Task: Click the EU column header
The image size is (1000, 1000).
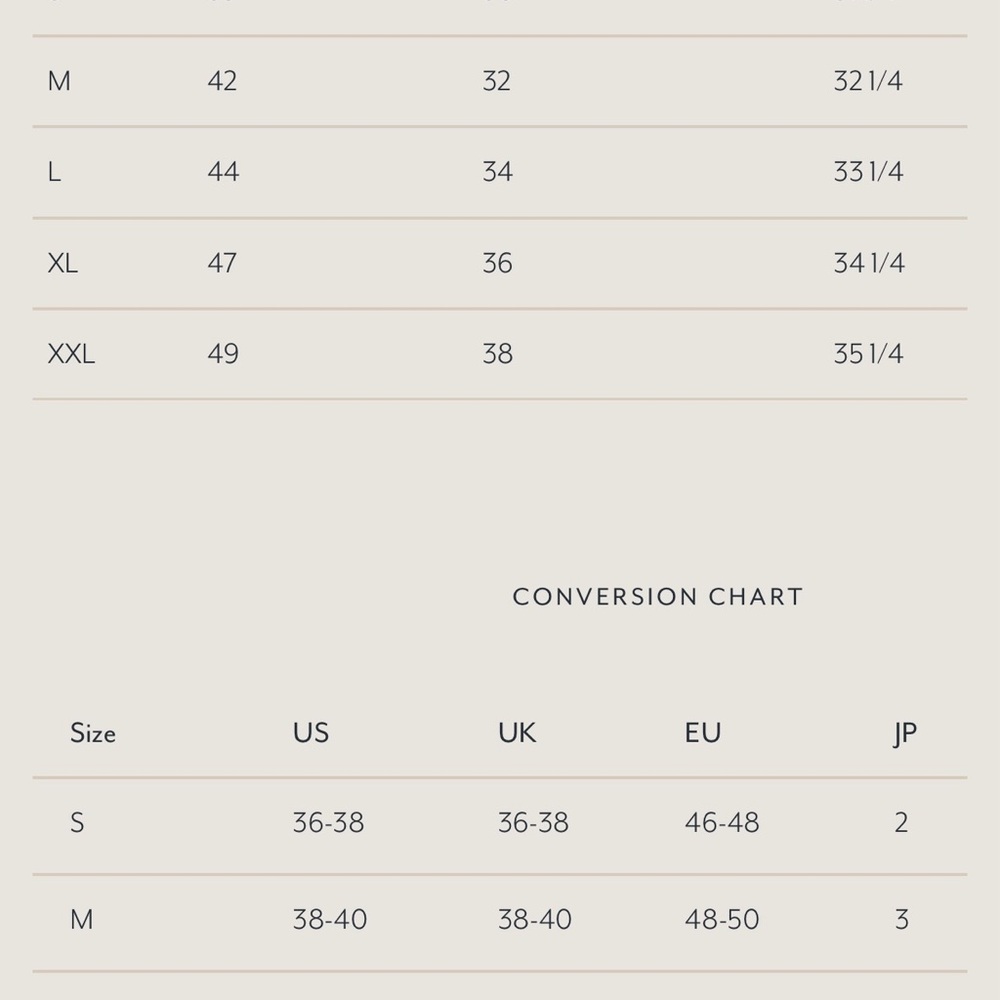Action: (703, 733)
